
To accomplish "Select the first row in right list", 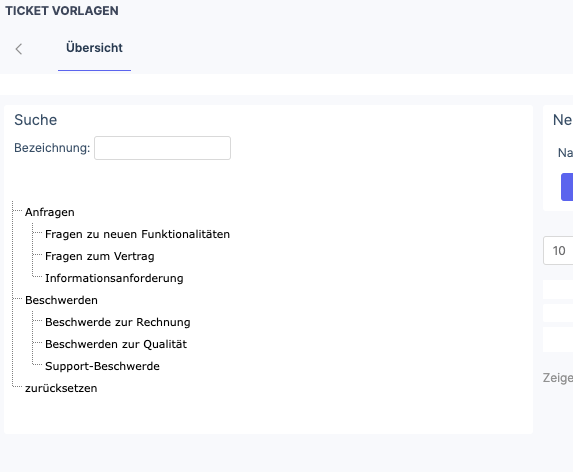I will point(558,289).
